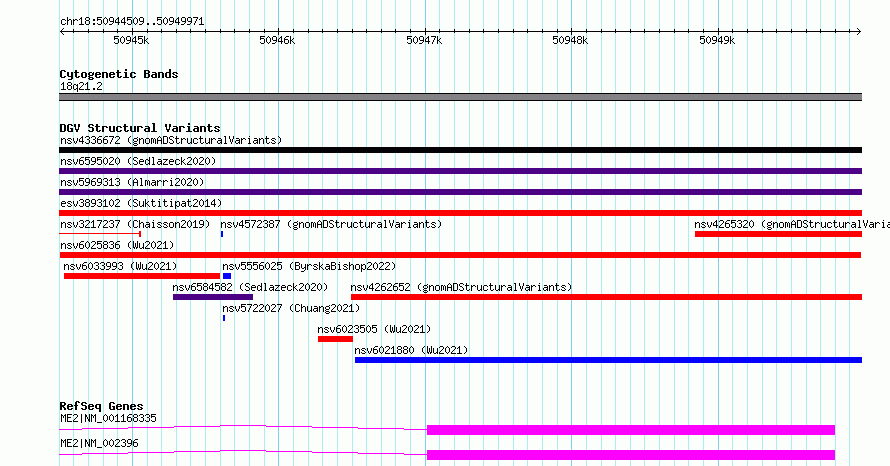Viewport: 890px width, 466px height.
Task: Select the nsv6025836 (Wu2021) label
Action: [x=117, y=245]
